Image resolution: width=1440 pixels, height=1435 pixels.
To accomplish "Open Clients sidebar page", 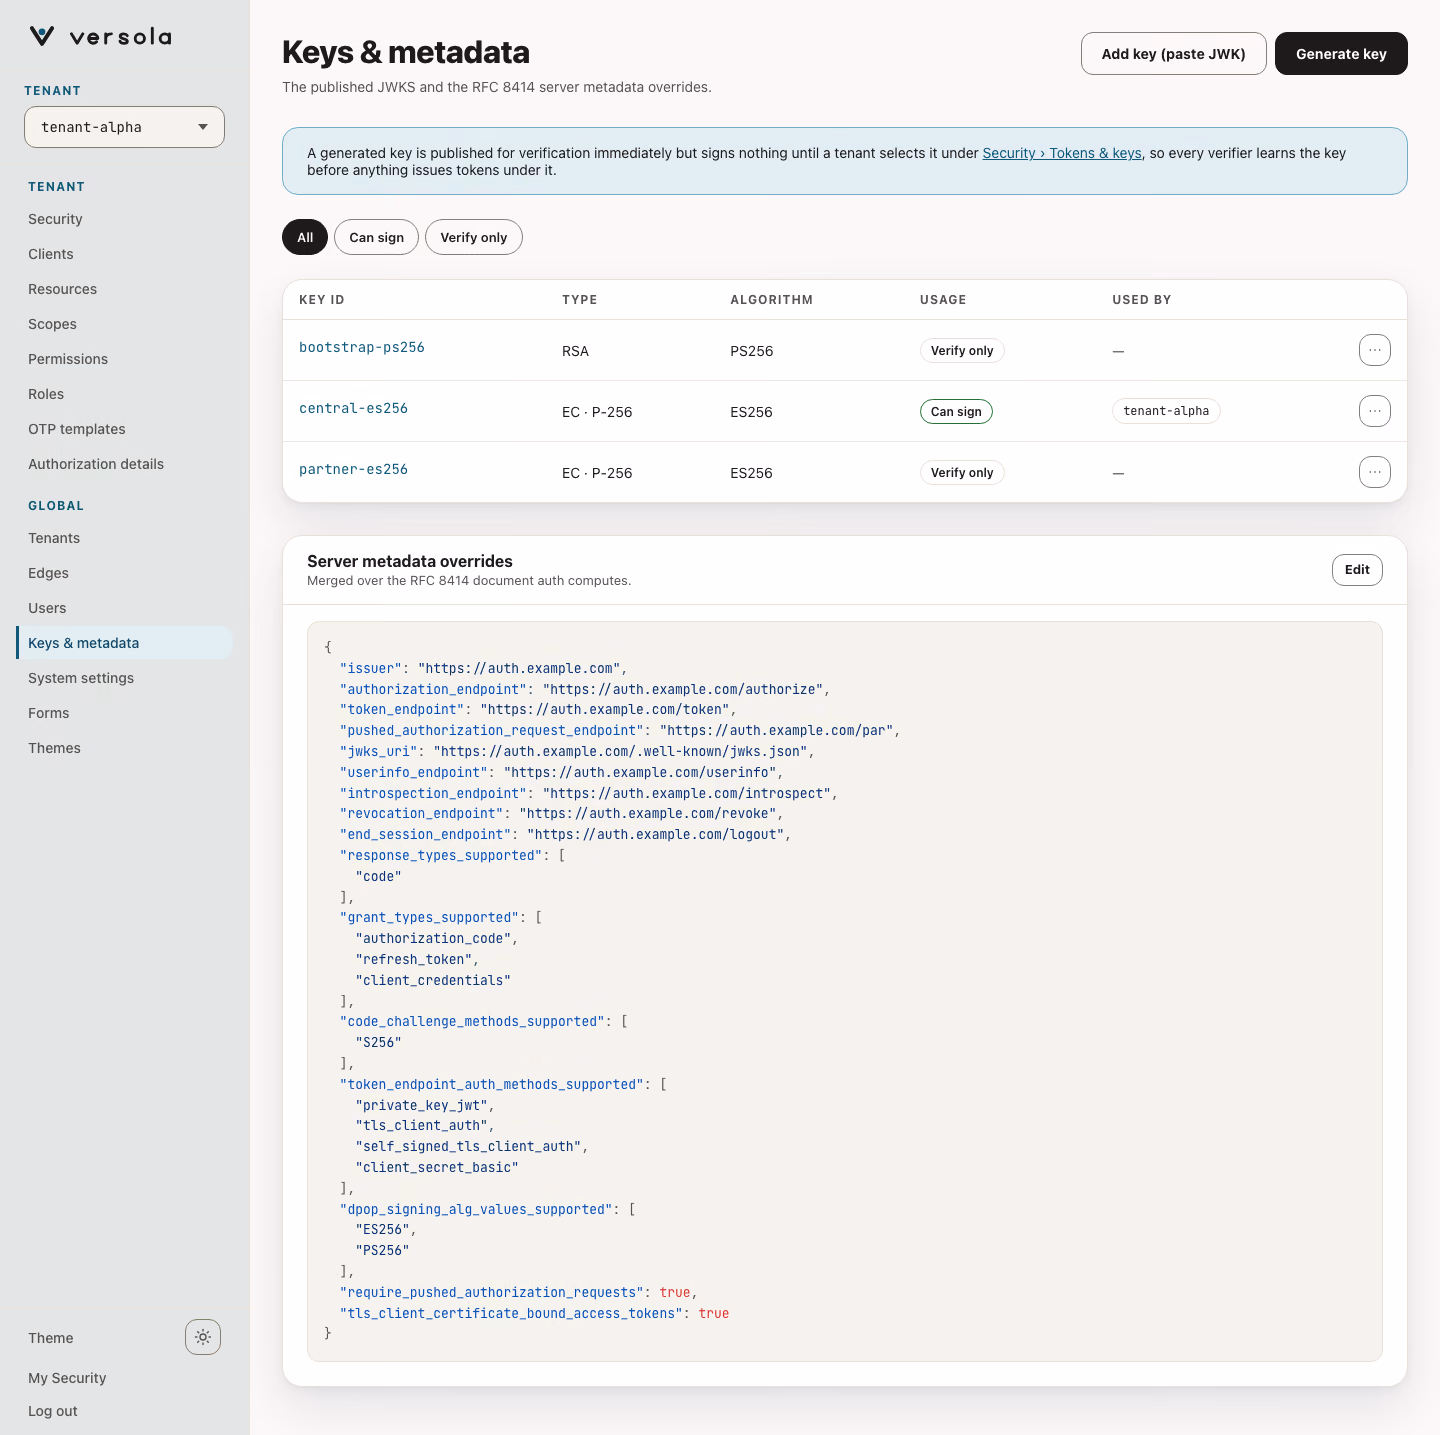I will click(51, 254).
